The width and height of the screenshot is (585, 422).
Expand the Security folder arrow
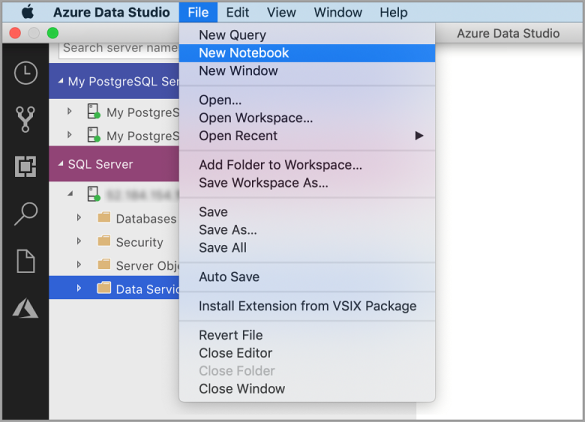[x=79, y=241]
